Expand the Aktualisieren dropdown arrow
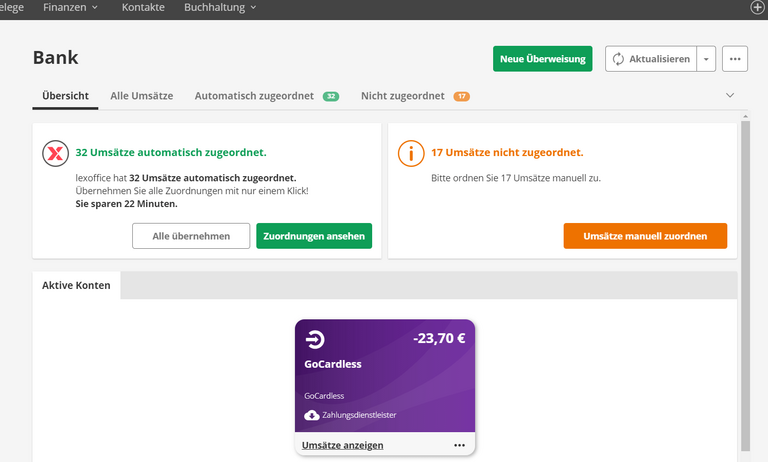The width and height of the screenshot is (768, 462). point(705,59)
